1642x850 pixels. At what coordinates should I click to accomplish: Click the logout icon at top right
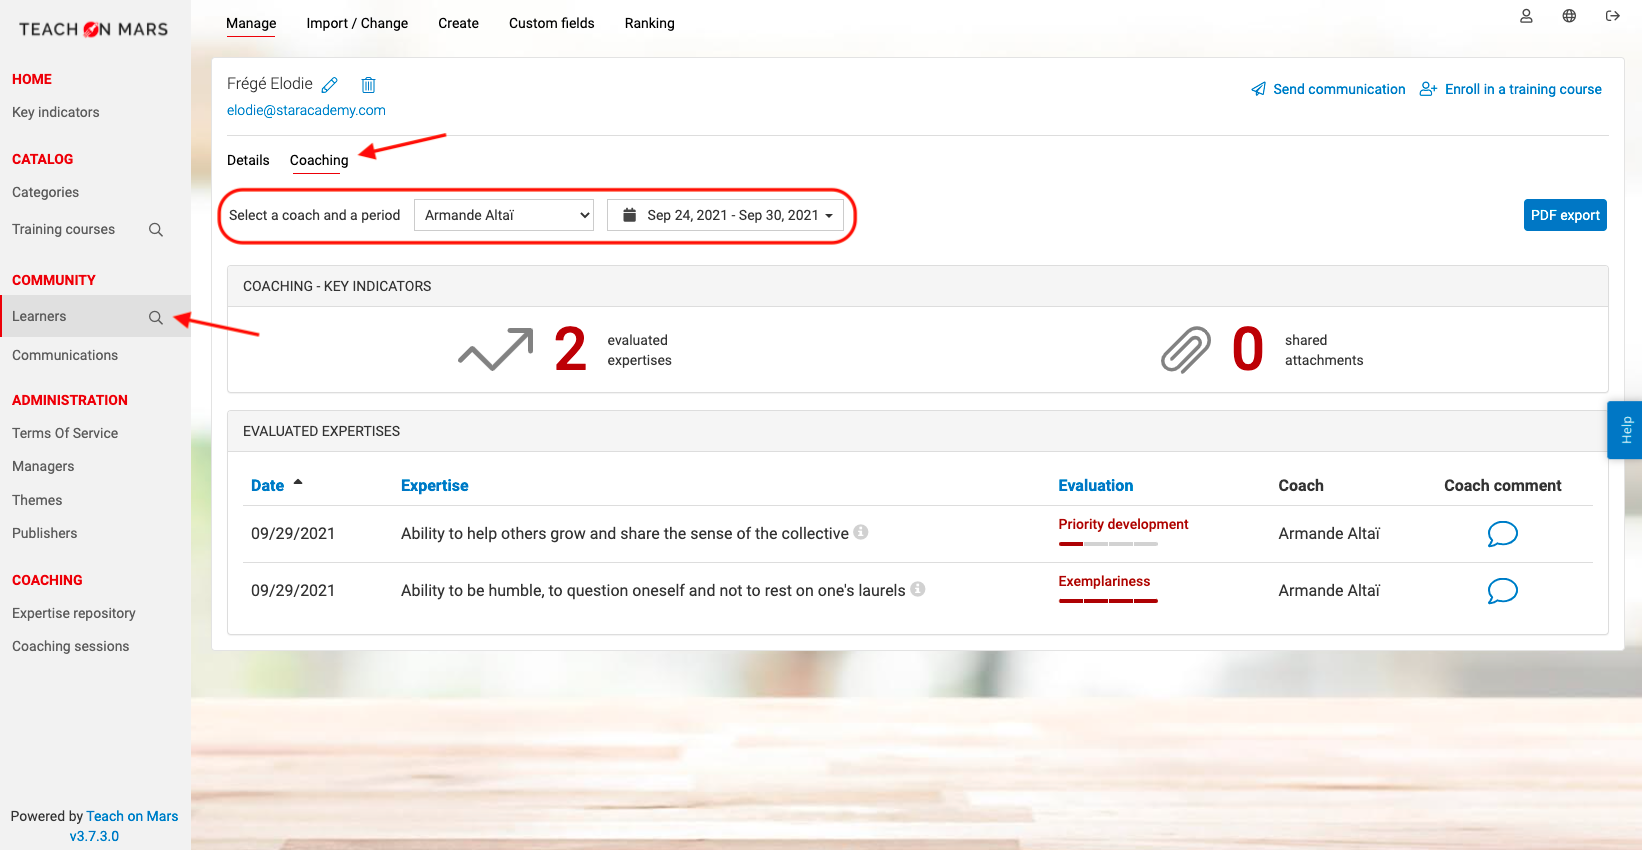click(1612, 16)
